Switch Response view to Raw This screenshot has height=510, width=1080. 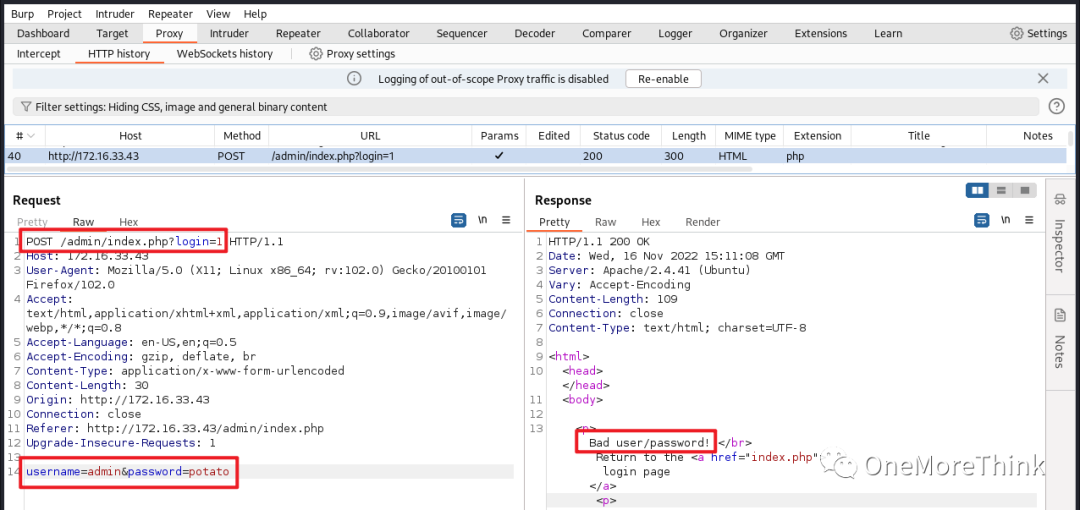[x=605, y=222]
